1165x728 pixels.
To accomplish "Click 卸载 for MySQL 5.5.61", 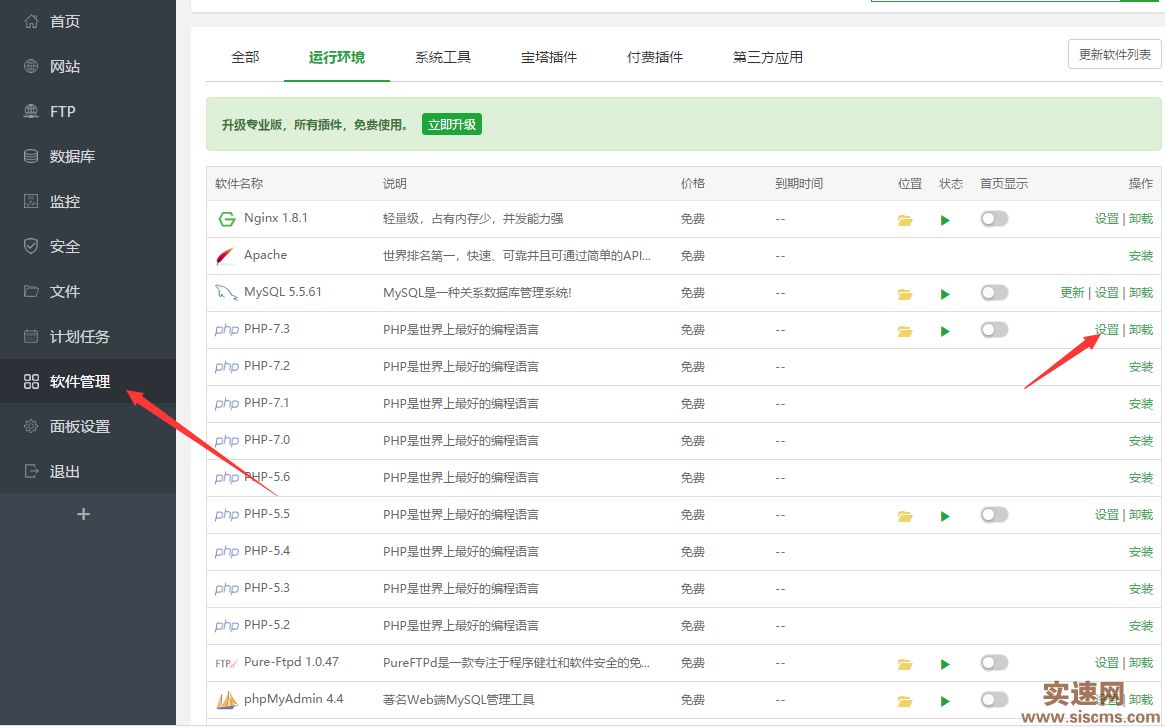I will click(1141, 293).
